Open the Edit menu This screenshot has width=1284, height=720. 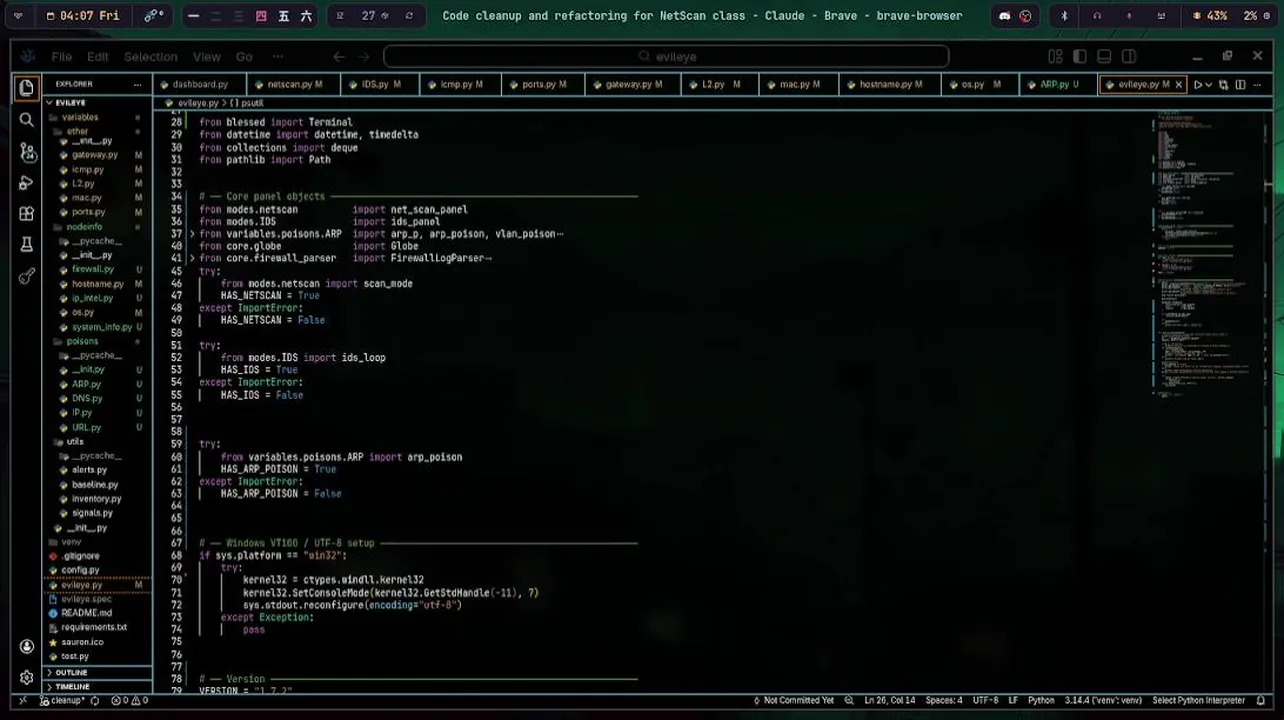(x=97, y=57)
